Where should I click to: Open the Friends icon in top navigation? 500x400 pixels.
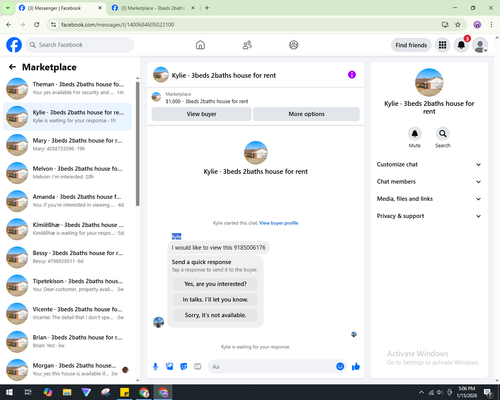247,45
